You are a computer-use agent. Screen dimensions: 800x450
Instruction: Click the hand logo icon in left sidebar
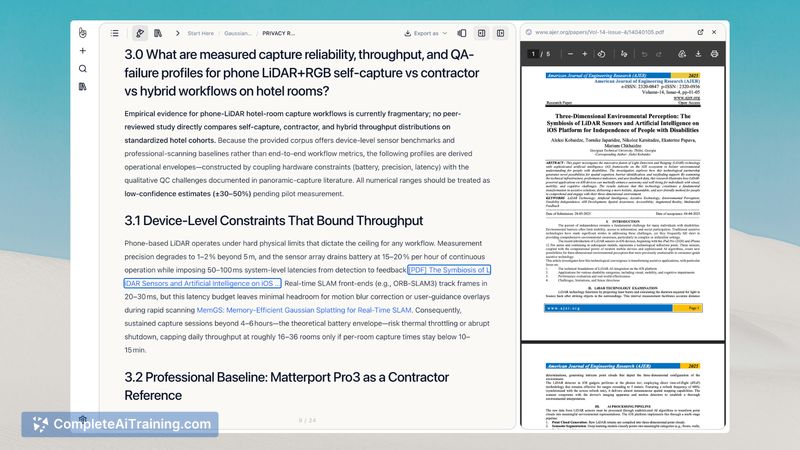83,33
